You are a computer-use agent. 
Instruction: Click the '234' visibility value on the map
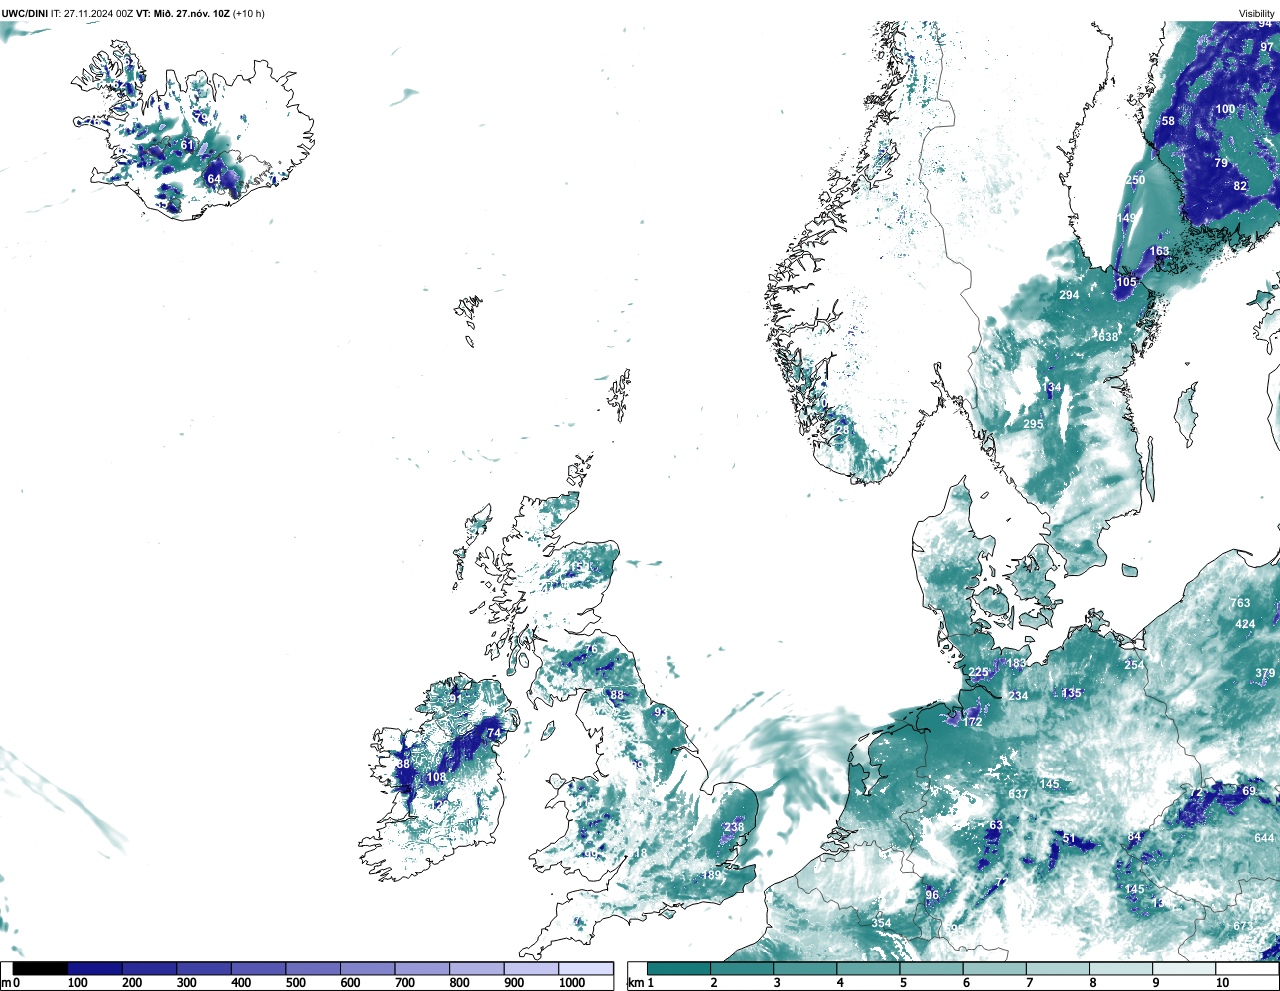click(x=1018, y=696)
